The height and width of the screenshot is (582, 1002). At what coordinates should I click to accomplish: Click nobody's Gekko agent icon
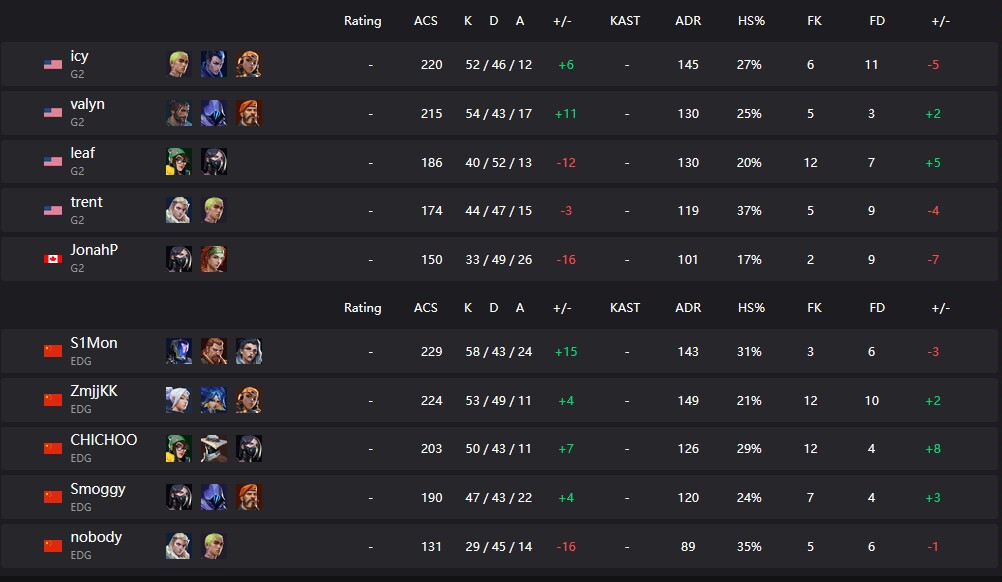click(213, 546)
